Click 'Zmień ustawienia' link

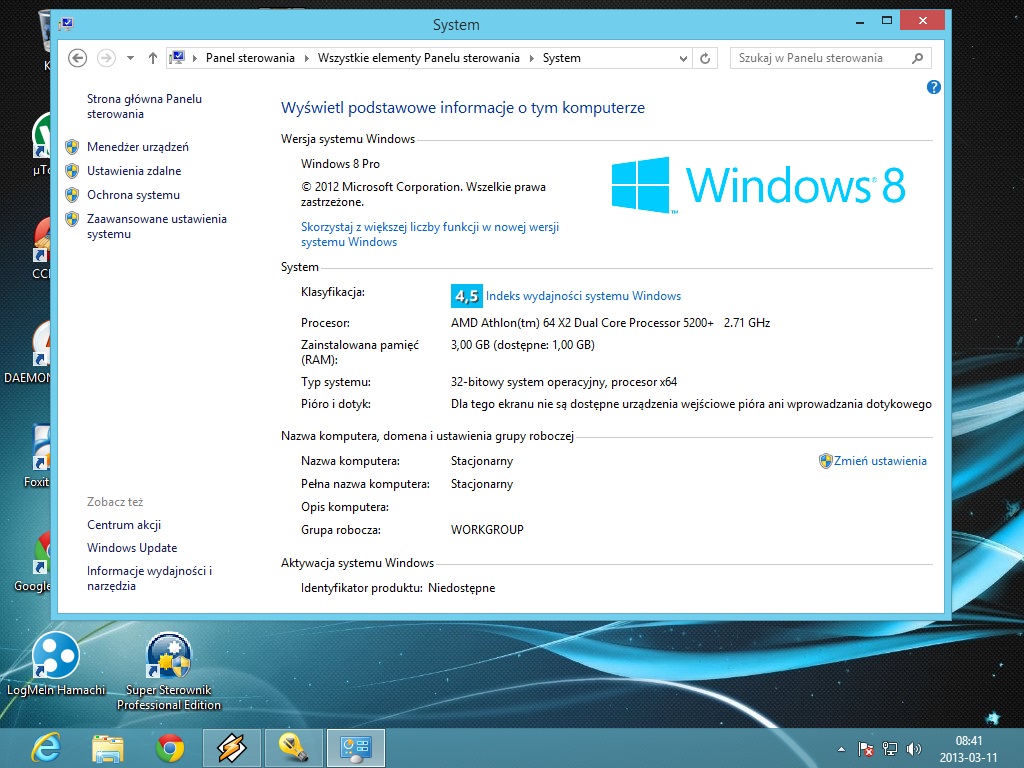click(x=880, y=461)
